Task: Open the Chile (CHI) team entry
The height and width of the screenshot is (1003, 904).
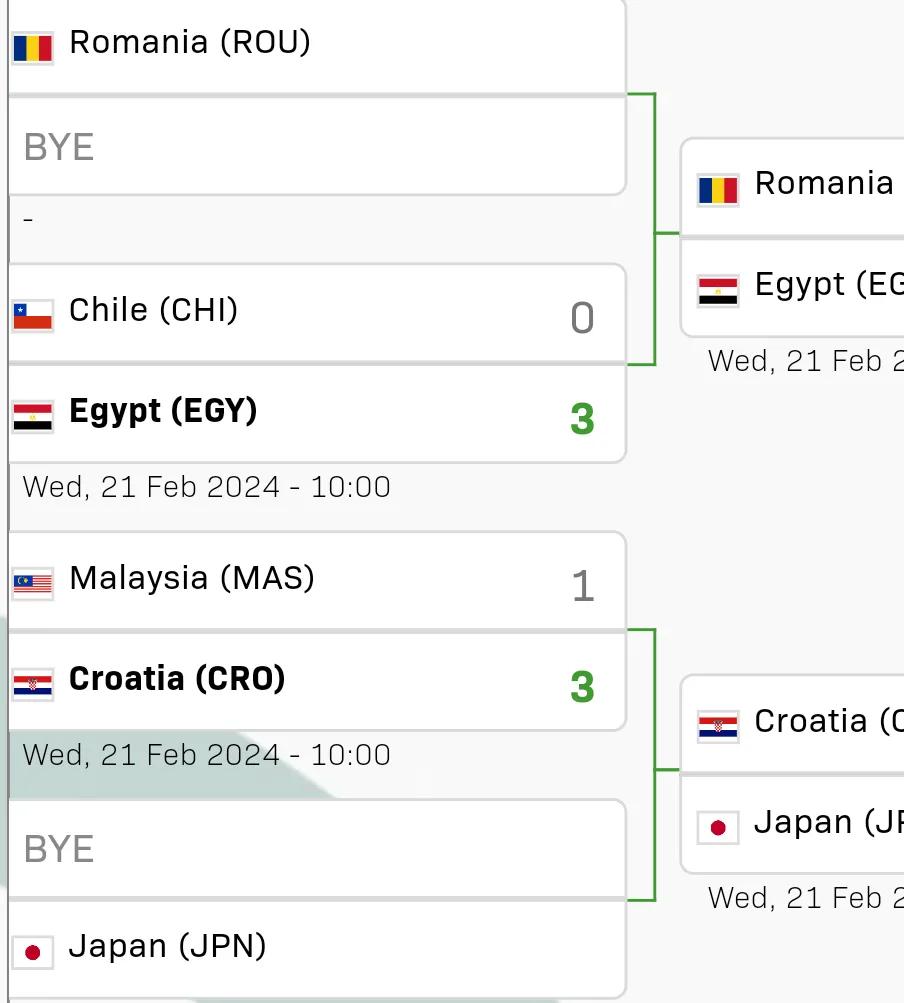Action: (317, 313)
